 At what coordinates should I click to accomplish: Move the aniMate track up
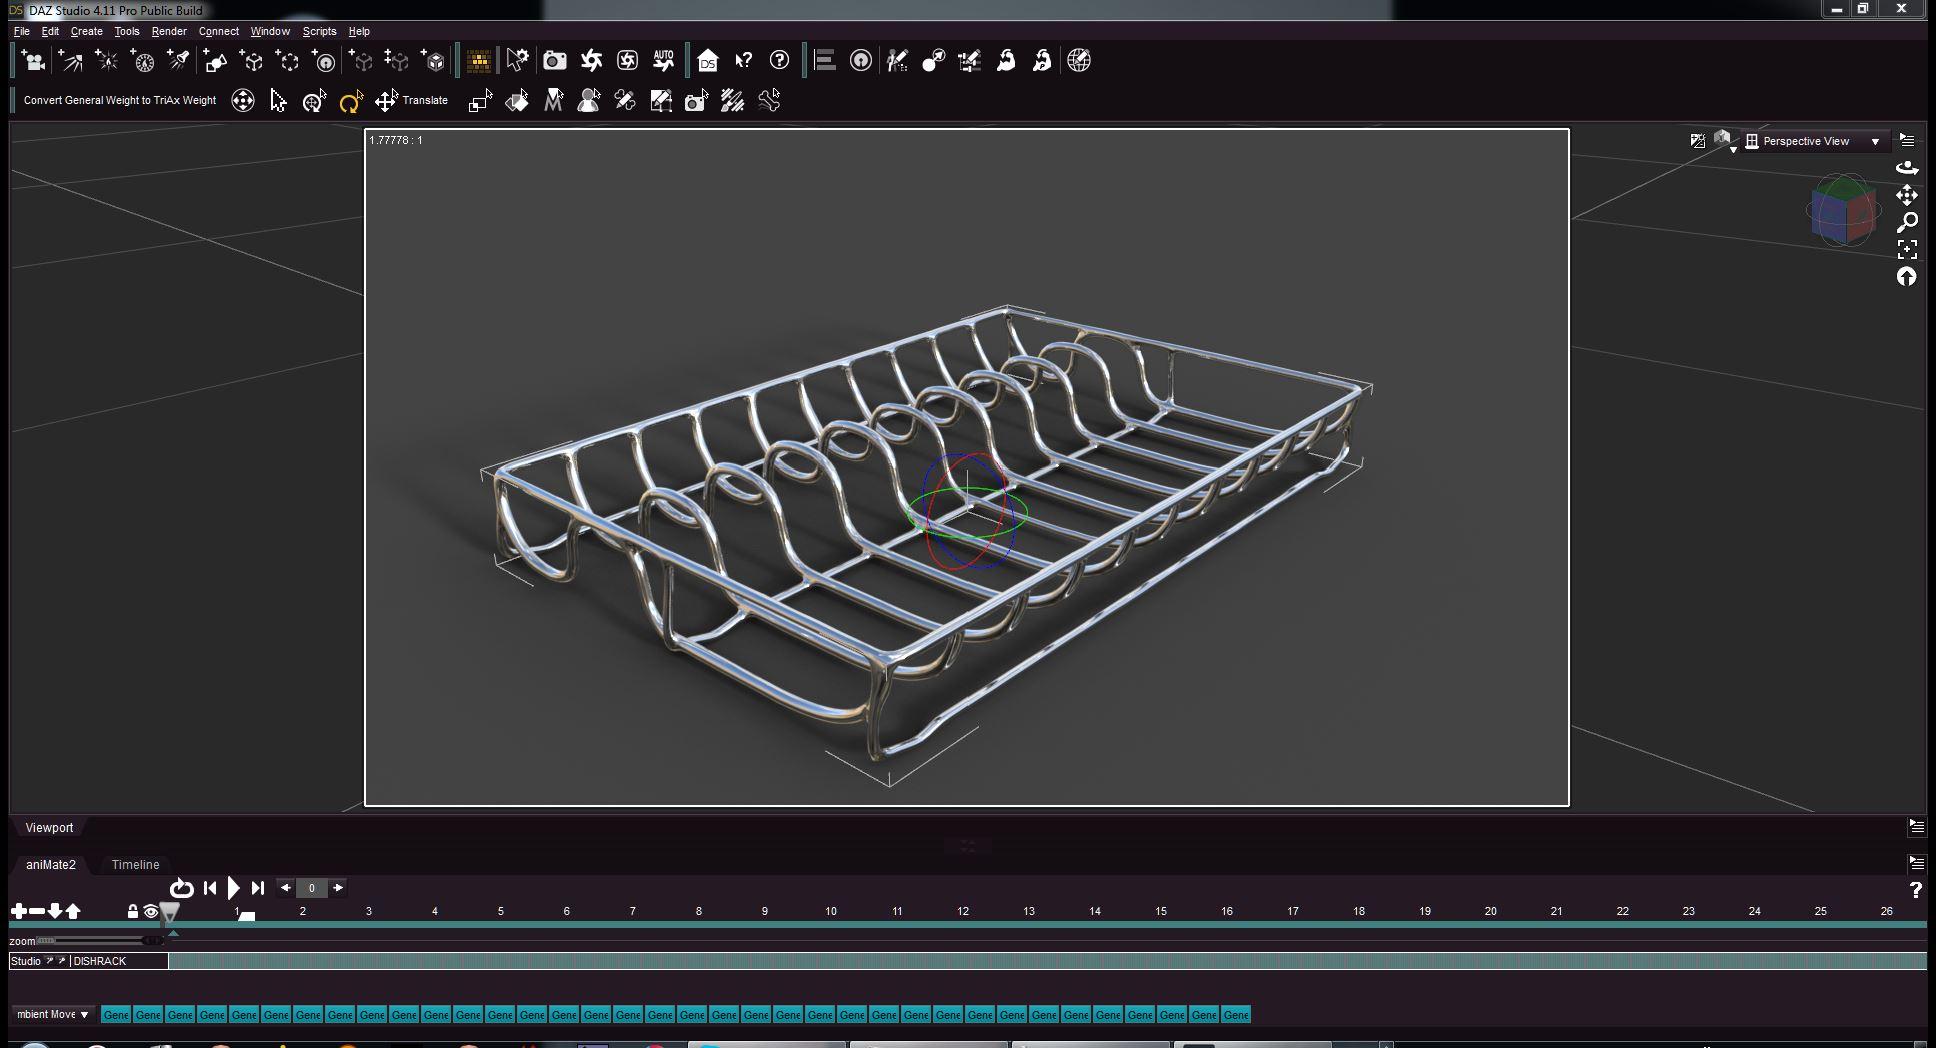[x=73, y=911]
